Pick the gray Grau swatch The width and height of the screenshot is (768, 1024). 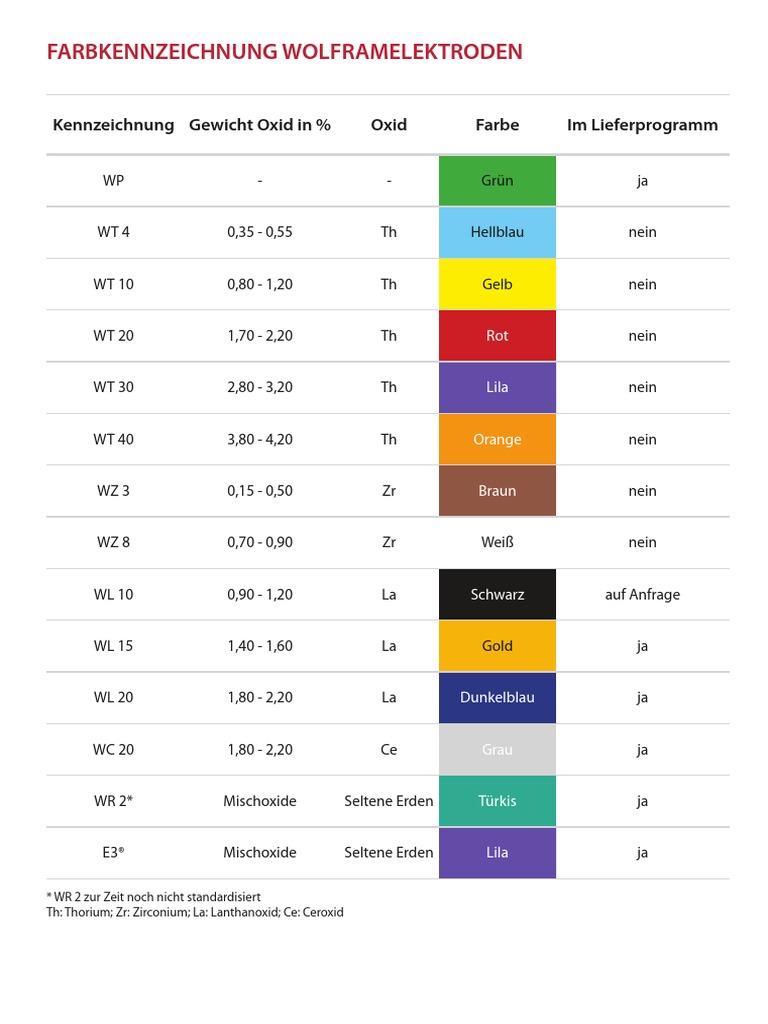497,749
